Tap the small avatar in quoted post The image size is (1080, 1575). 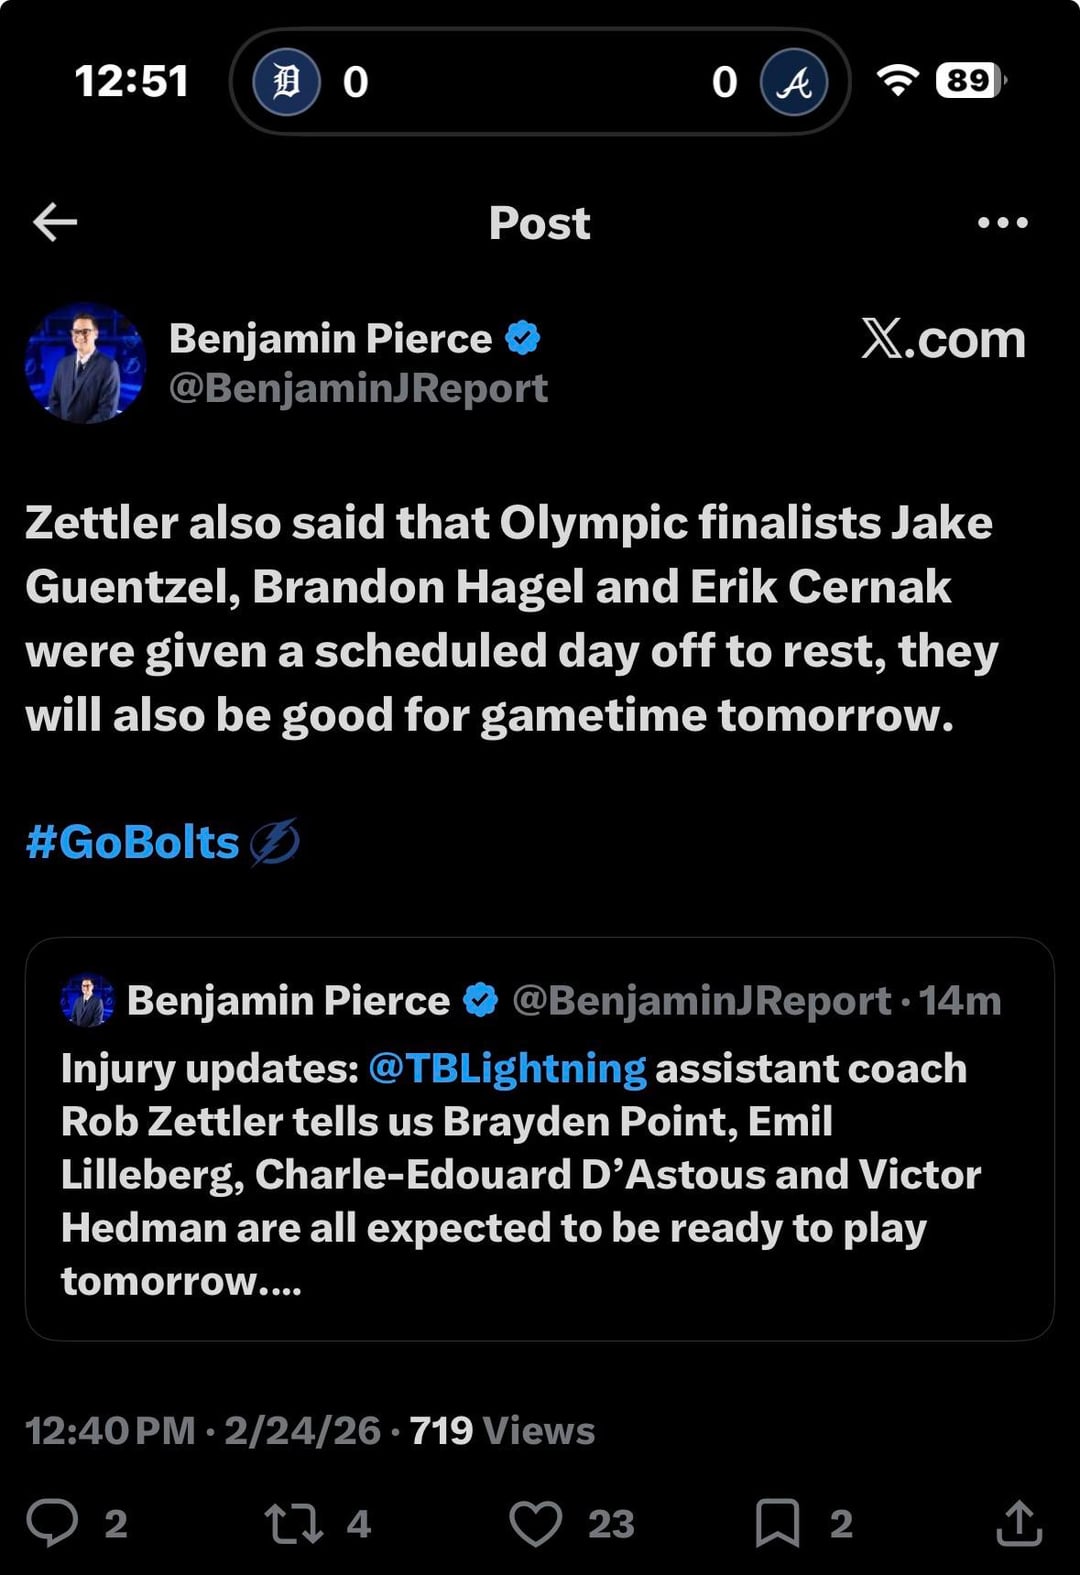88,1000
